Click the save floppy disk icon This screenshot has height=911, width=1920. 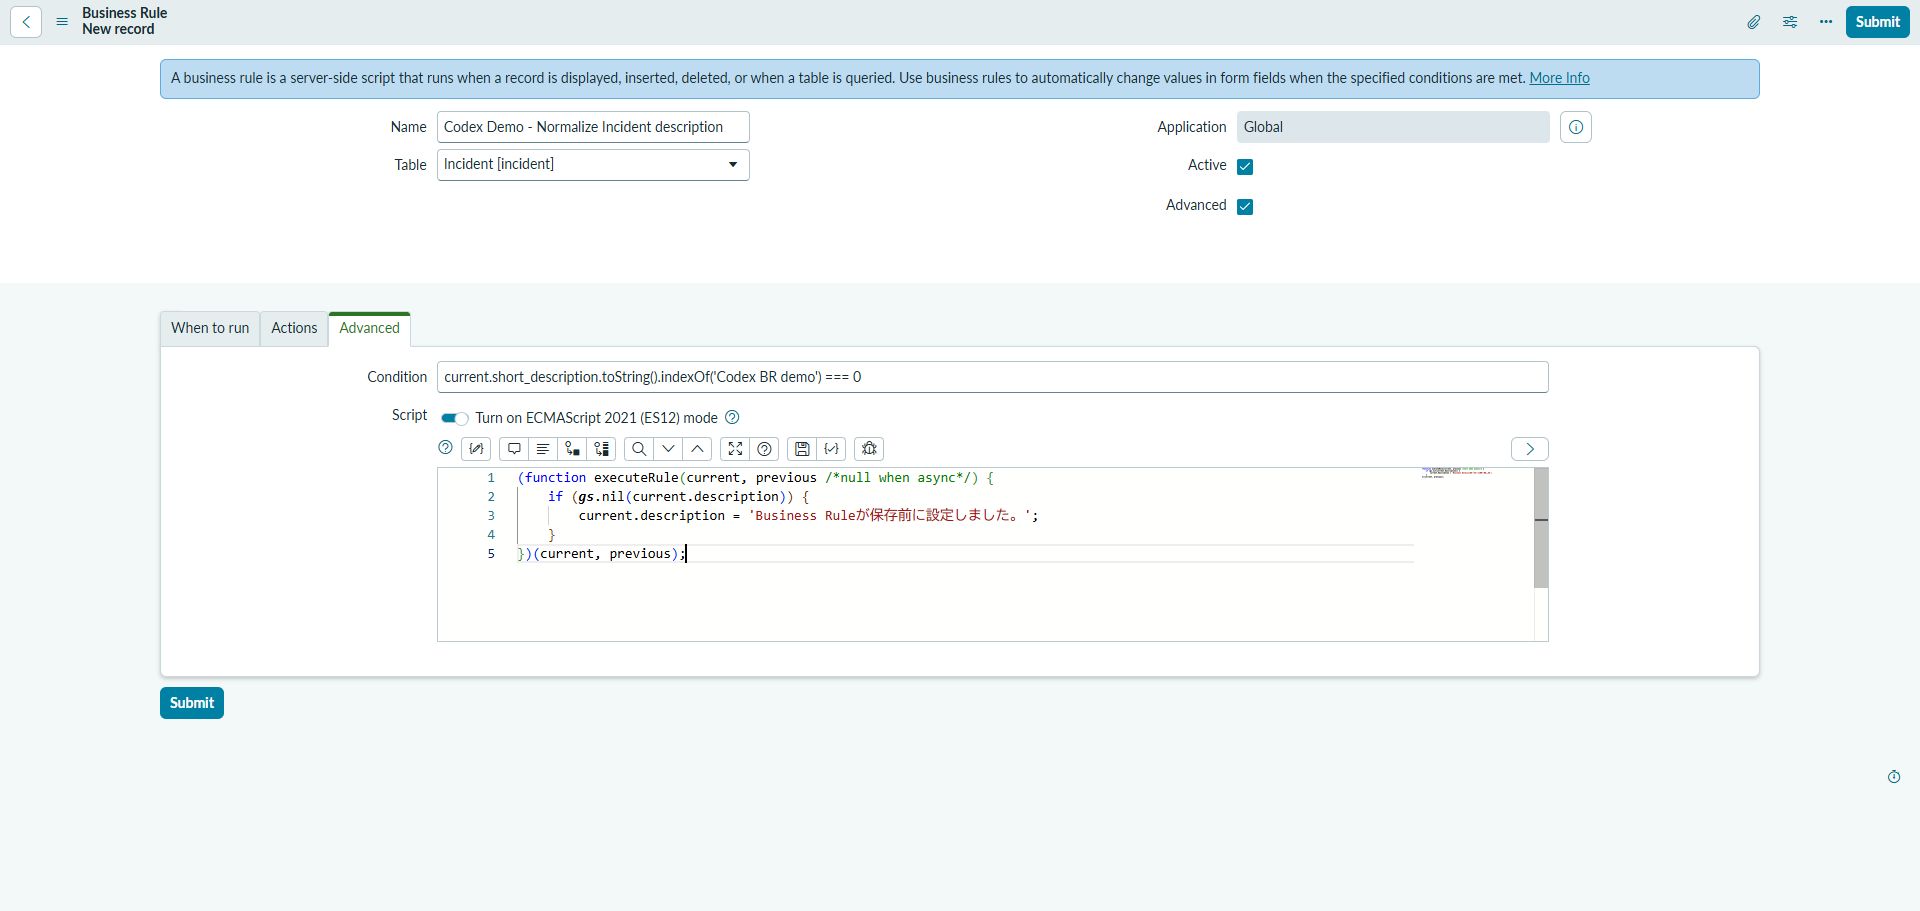(x=802, y=449)
